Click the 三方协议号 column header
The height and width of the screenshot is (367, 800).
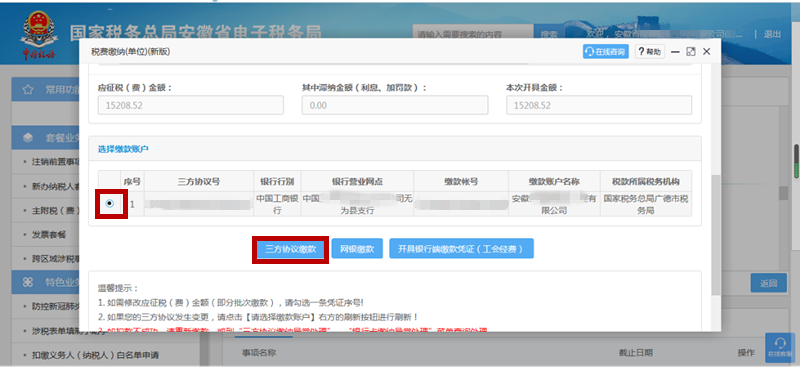198,181
